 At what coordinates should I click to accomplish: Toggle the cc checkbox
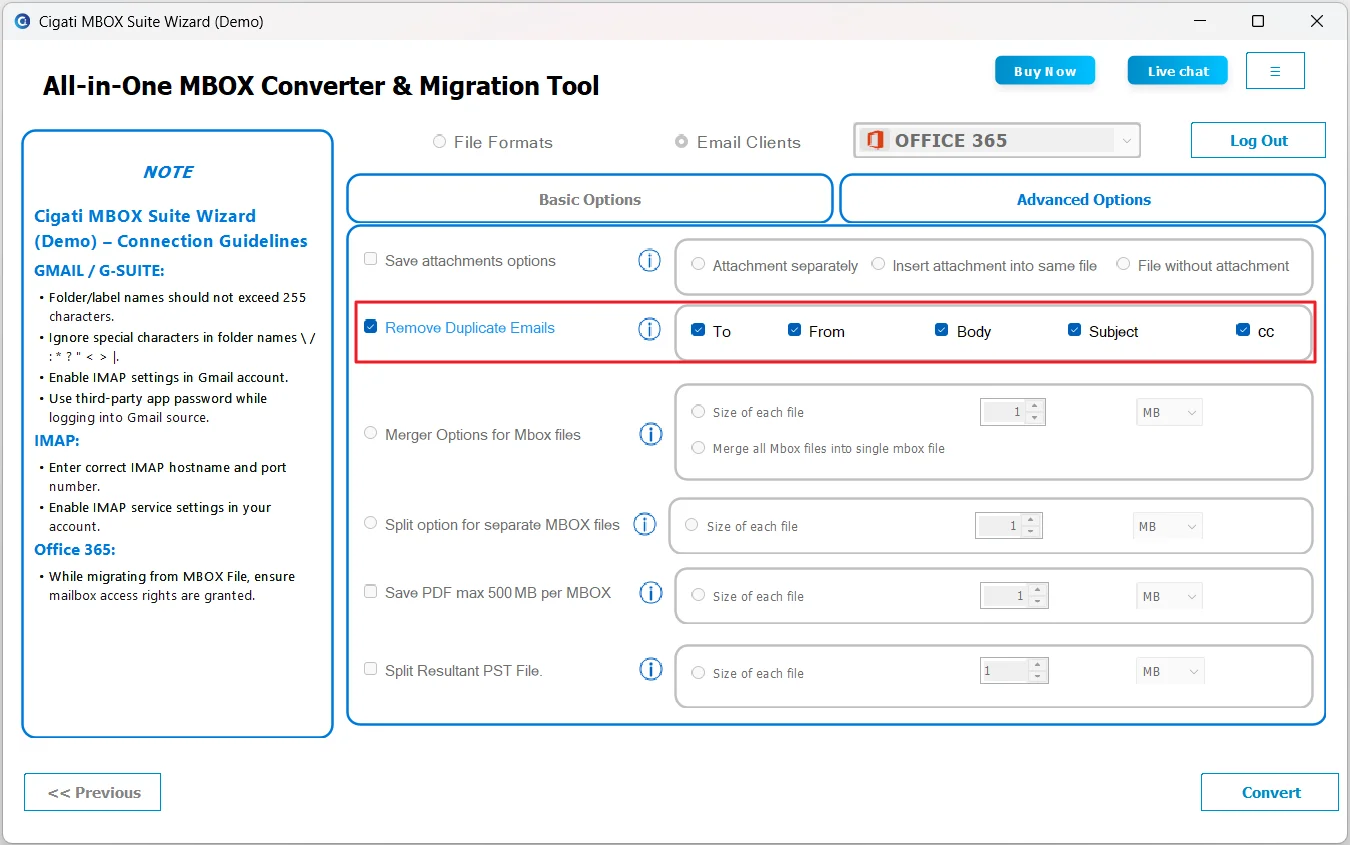click(1243, 330)
